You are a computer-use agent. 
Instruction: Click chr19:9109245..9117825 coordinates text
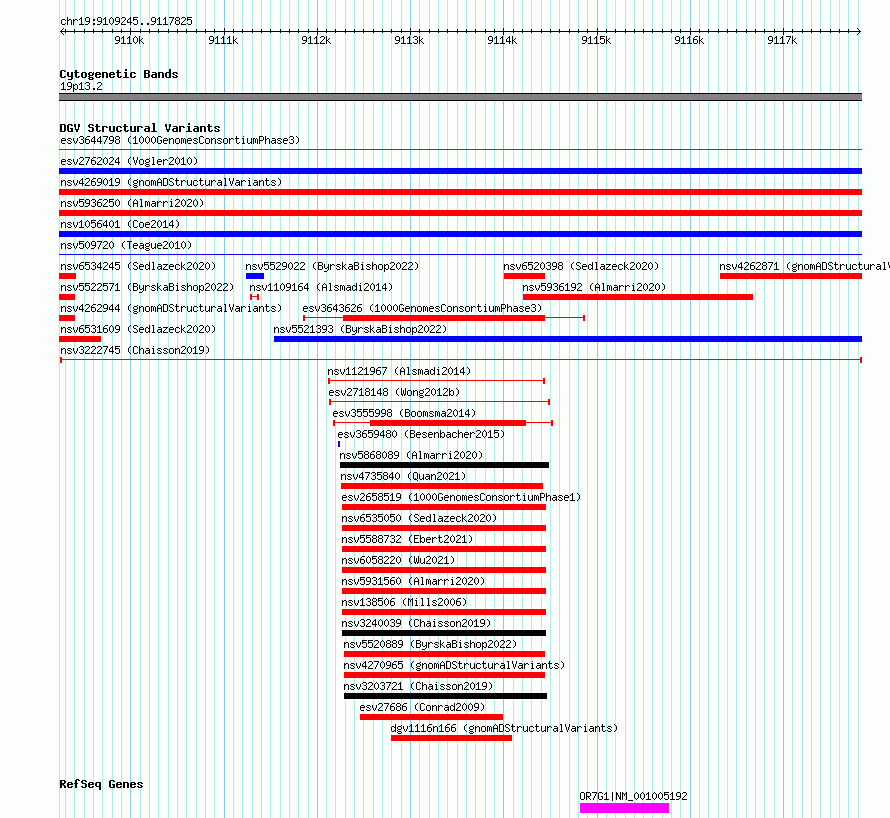click(x=126, y=22)
